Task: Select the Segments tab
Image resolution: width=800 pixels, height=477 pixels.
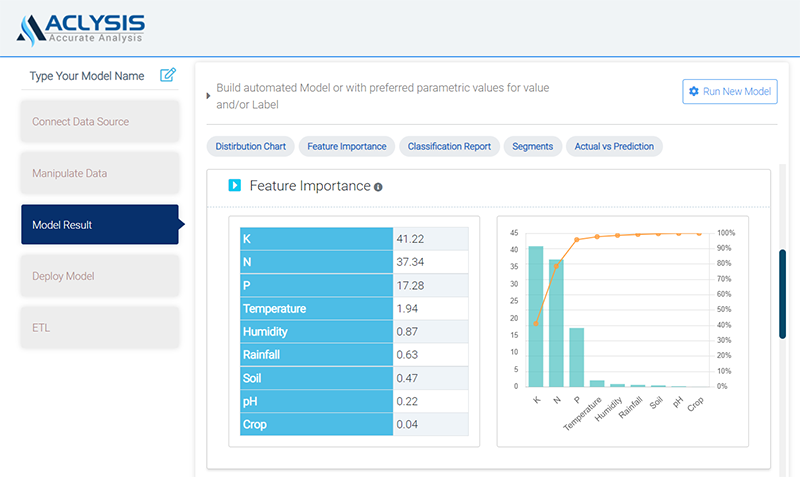Action: coord(532,146)
